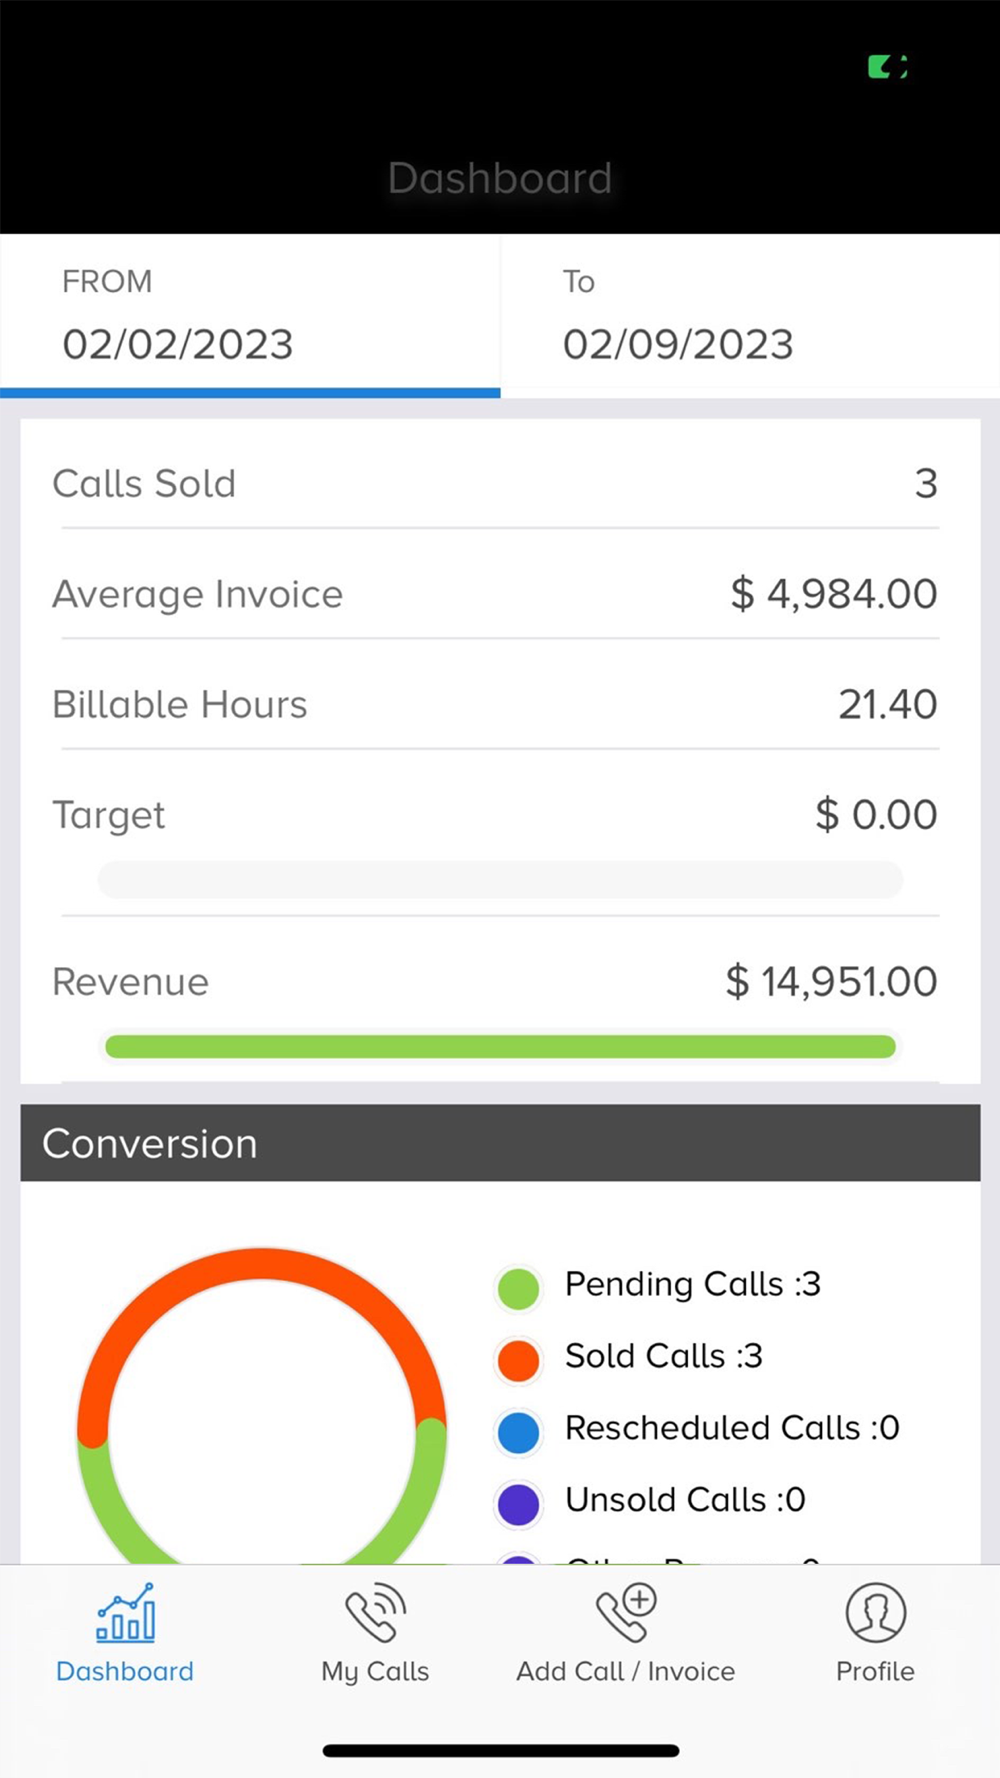The width and height of the screenshot is (1000, 1778).
Task: Select the orange Sold Calls dot
Action: [518, 1360]
